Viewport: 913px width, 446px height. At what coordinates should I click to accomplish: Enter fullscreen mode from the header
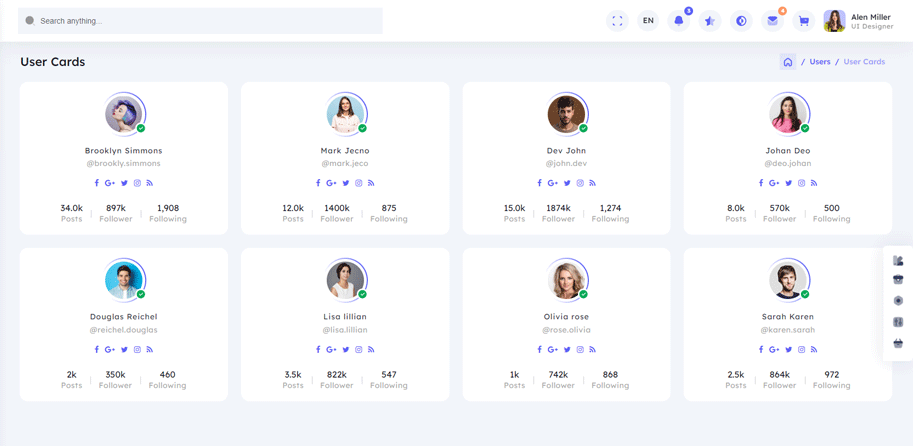point(617,21)
